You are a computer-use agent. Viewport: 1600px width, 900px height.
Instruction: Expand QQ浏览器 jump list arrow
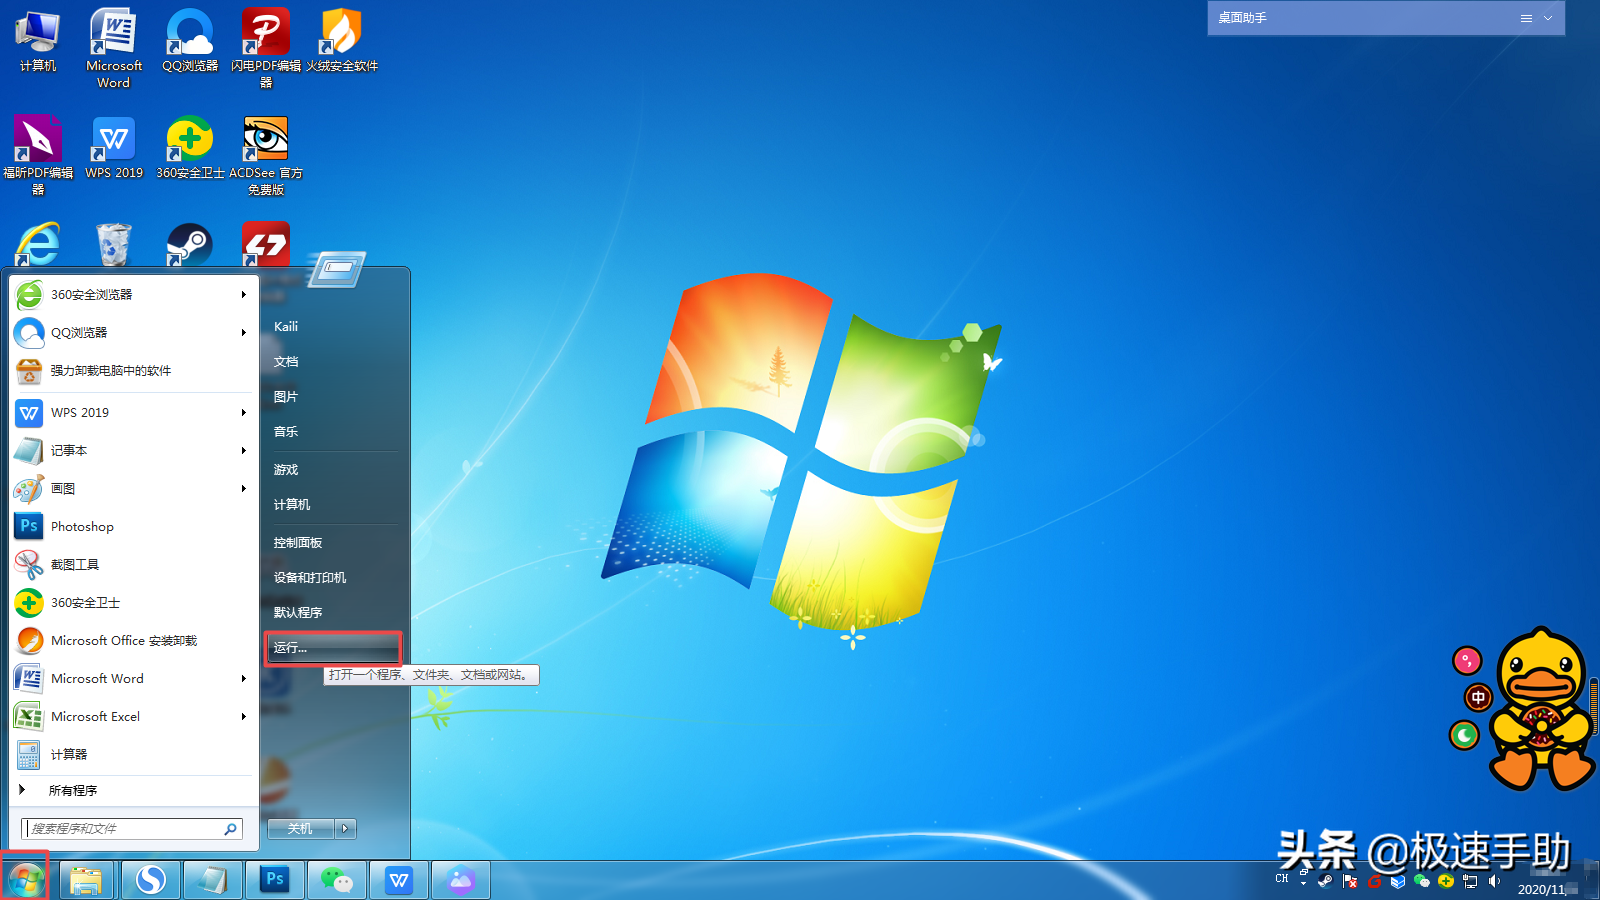tap(243, 332)
